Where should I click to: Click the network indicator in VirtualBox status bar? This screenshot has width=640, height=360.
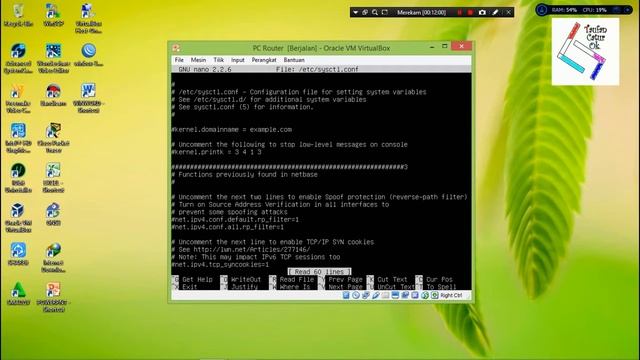(366, 295)
